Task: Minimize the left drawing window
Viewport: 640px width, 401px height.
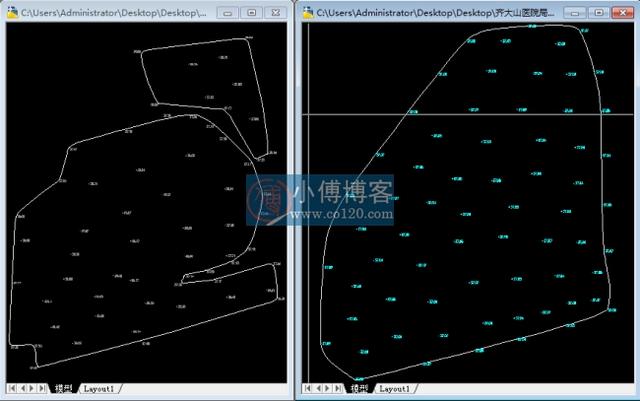Action: point(228,13)
